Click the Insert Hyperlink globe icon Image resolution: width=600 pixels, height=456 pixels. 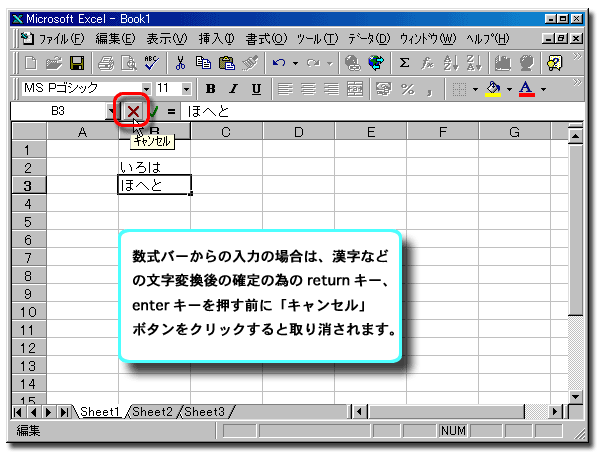pos(352,63)
